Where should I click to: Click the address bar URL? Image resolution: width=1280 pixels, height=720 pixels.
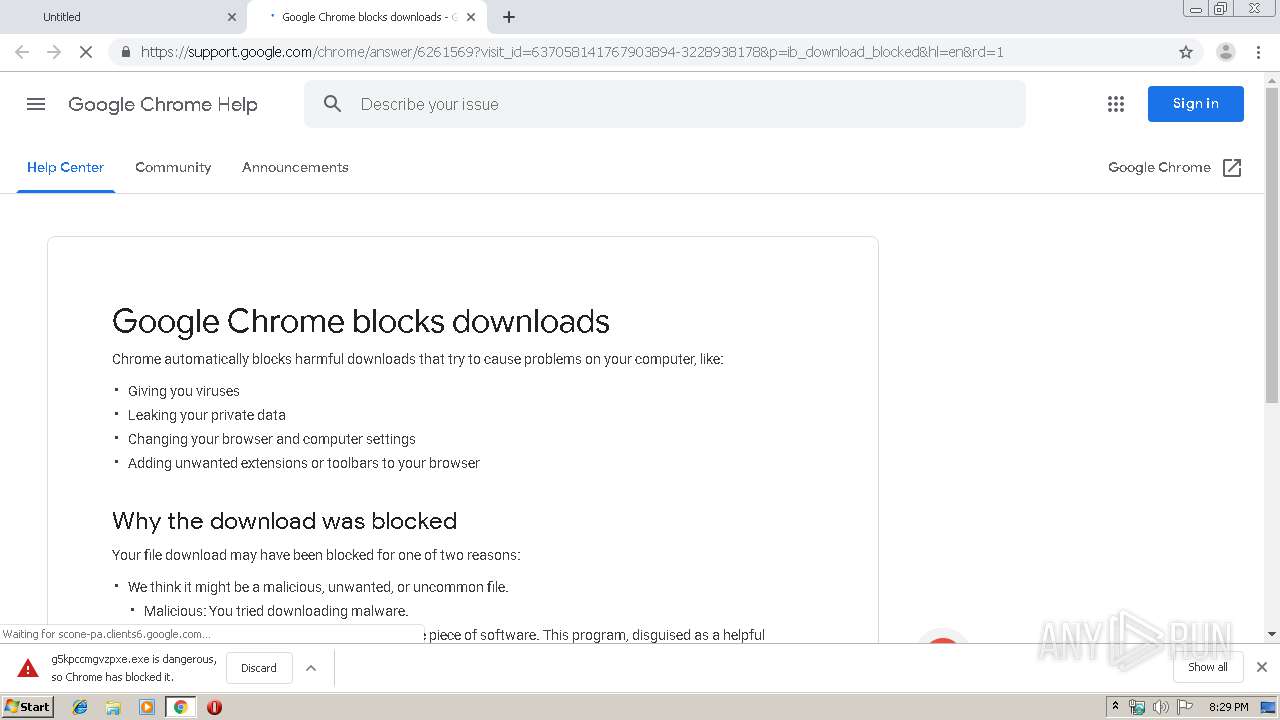coord(572,52)
